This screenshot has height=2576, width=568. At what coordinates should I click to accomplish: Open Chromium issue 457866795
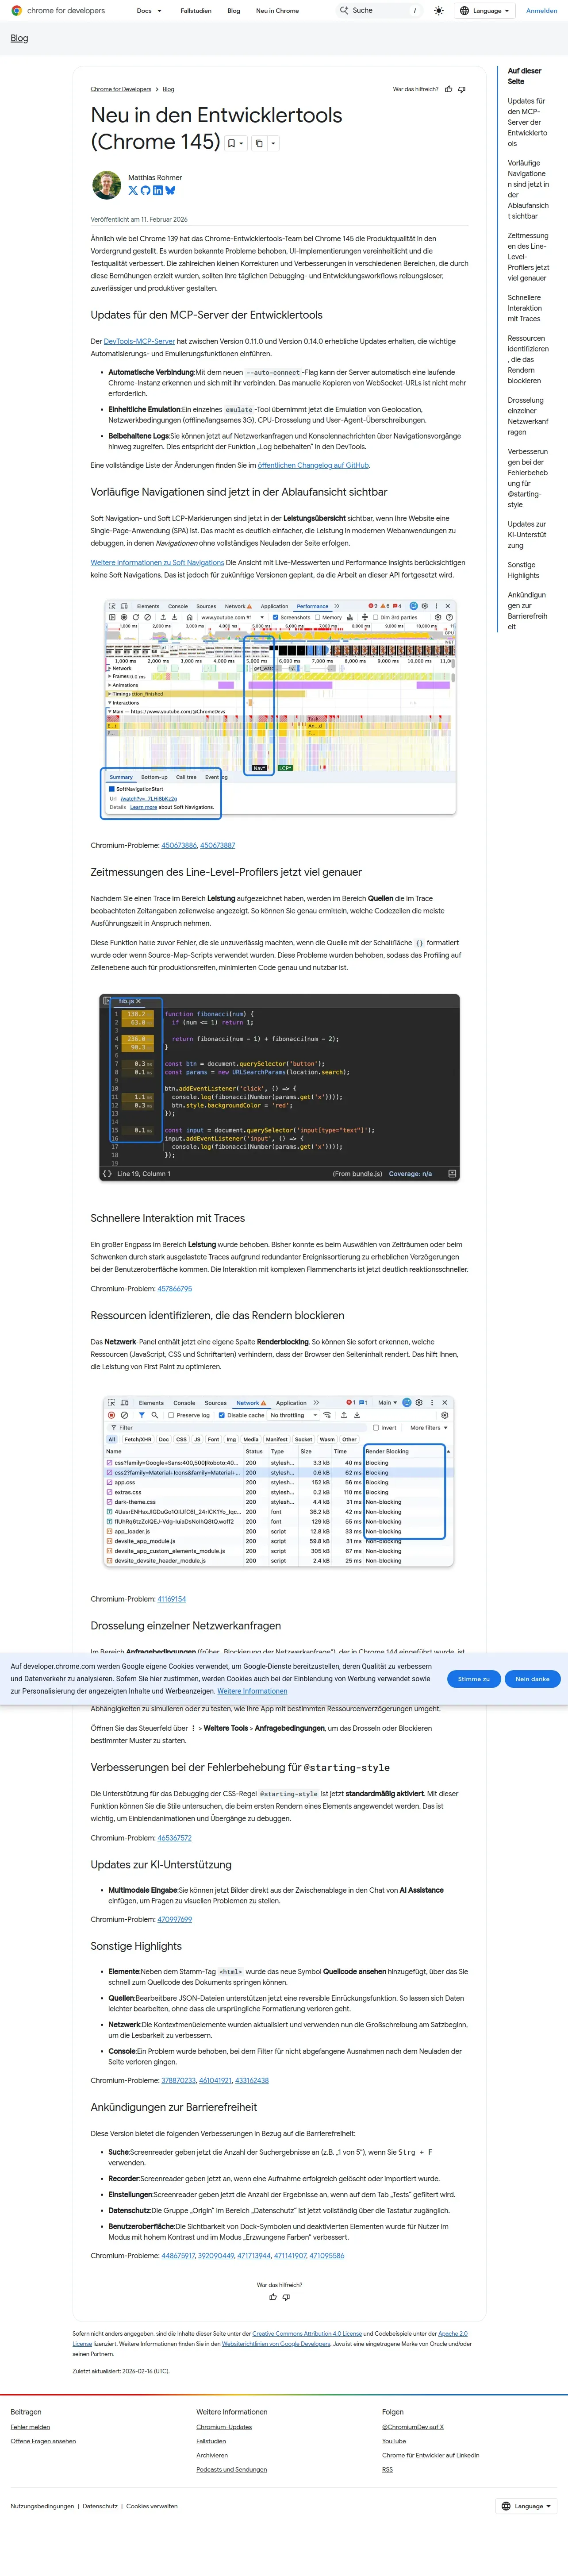pyautogui.click(x=175, y=1289)
